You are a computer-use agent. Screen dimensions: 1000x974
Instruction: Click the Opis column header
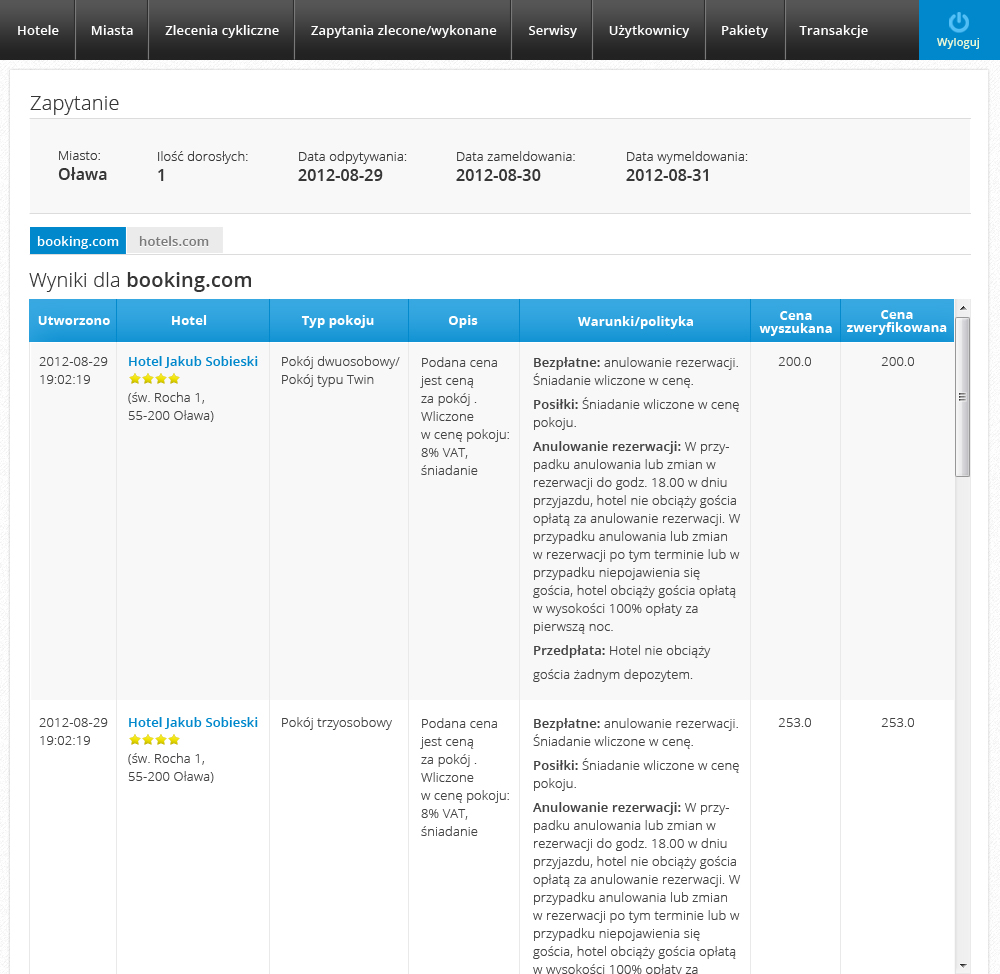click(463, 320)
